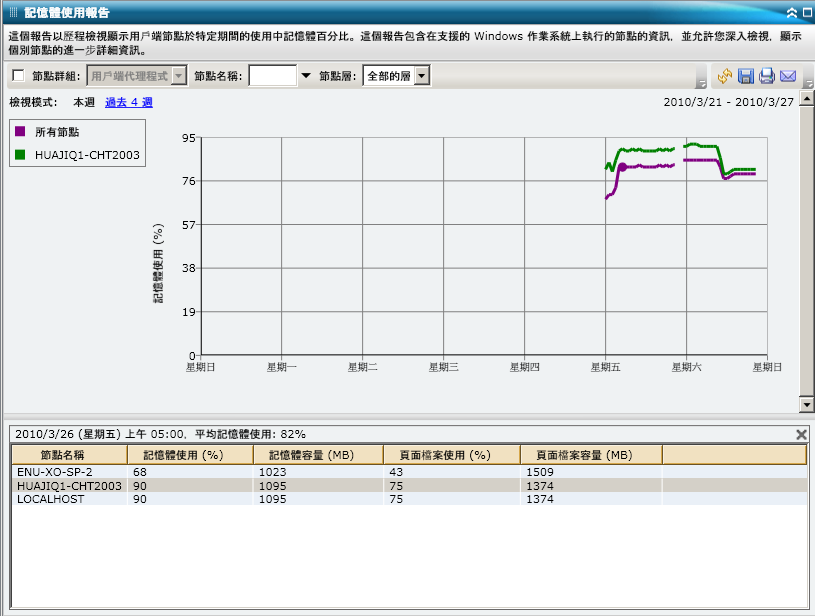
Task: Click the restore window icon beside the home icon
Action: pyautogui.click(x=806, y=11)
